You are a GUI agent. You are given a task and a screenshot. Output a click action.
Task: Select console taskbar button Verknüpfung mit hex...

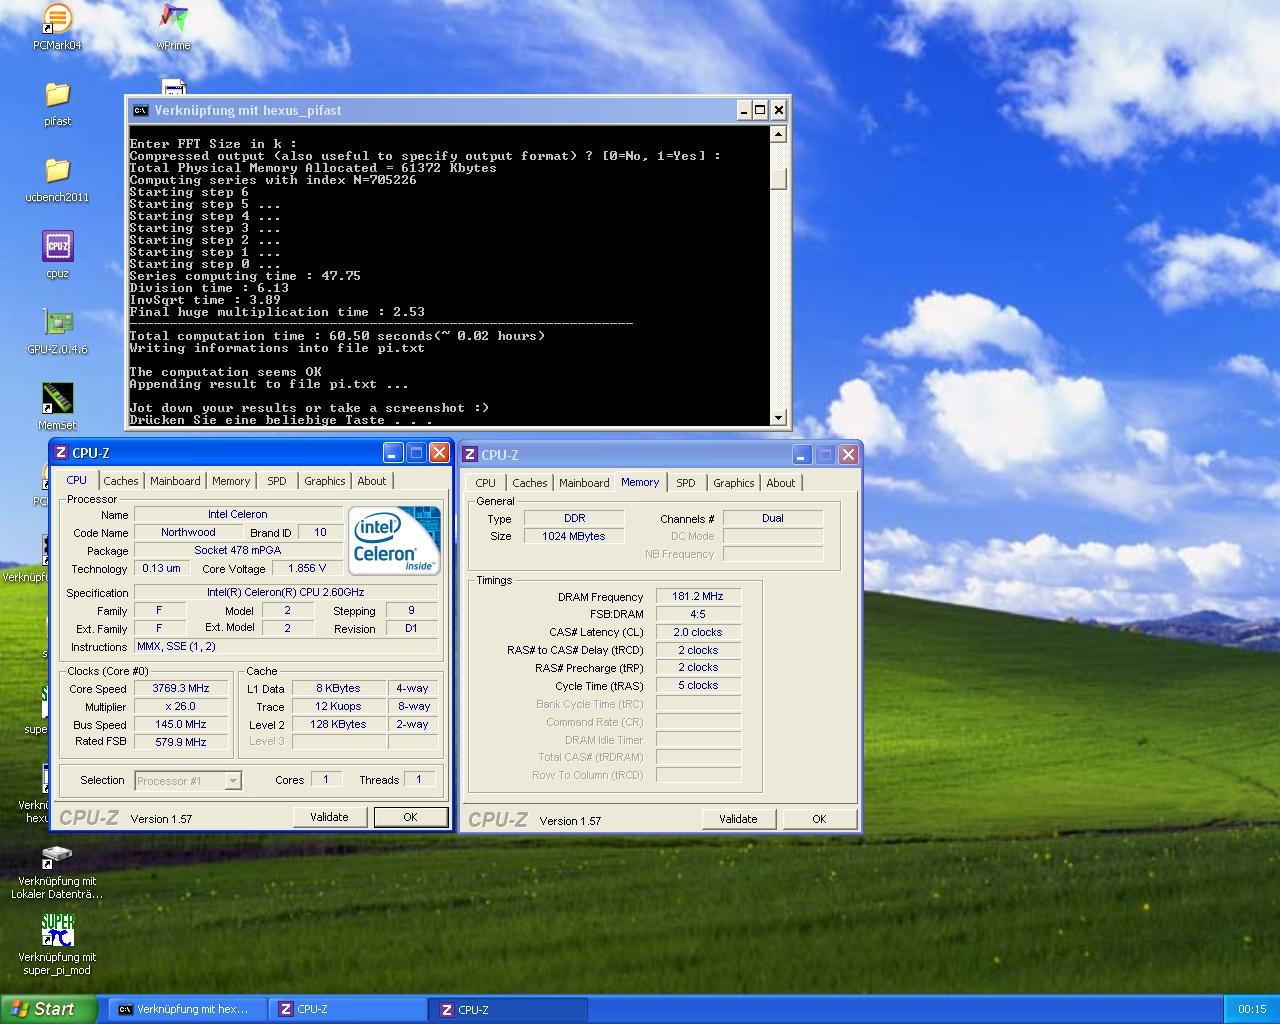click(x=186, y=1010)
